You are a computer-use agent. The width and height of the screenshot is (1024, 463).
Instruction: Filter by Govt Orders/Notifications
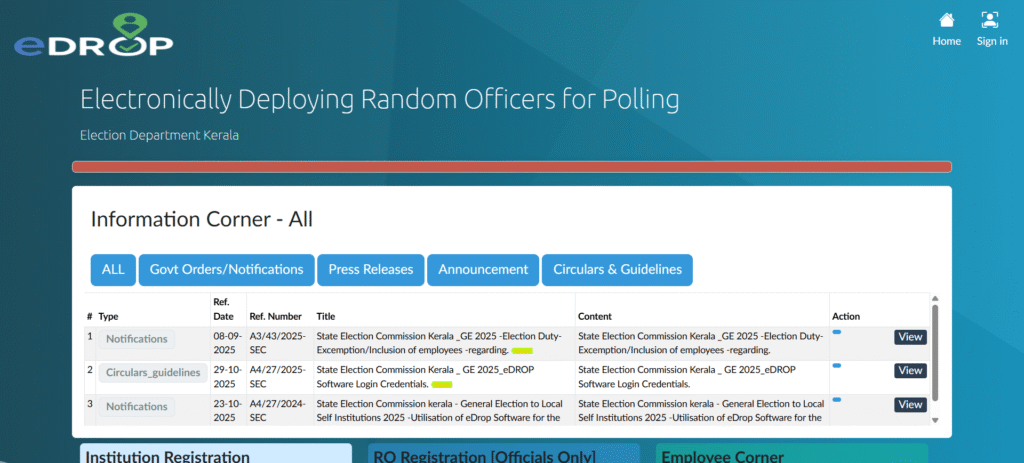pos(226,269)
